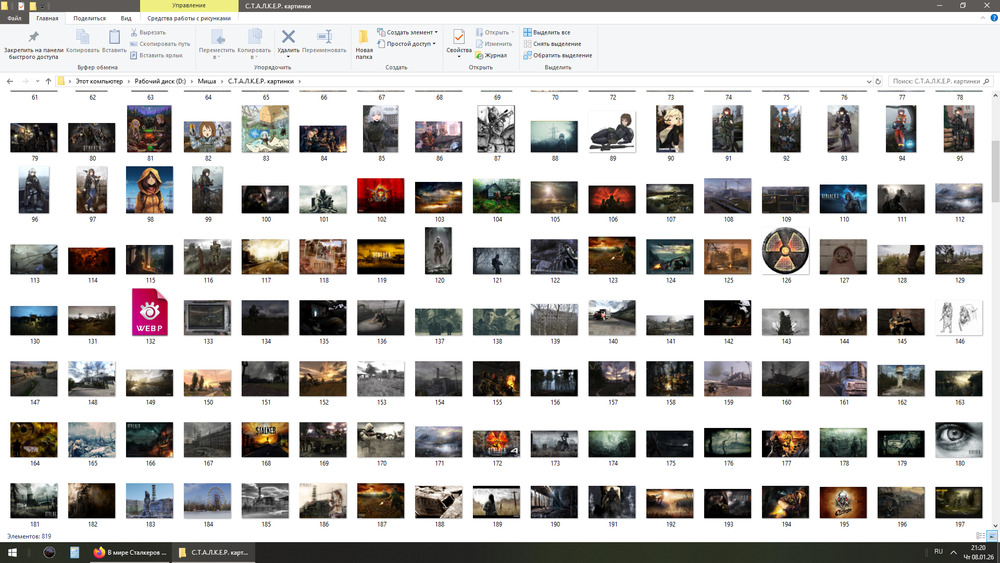Expand the 'Создать элемент' dropdown

(x=436, y=32)
